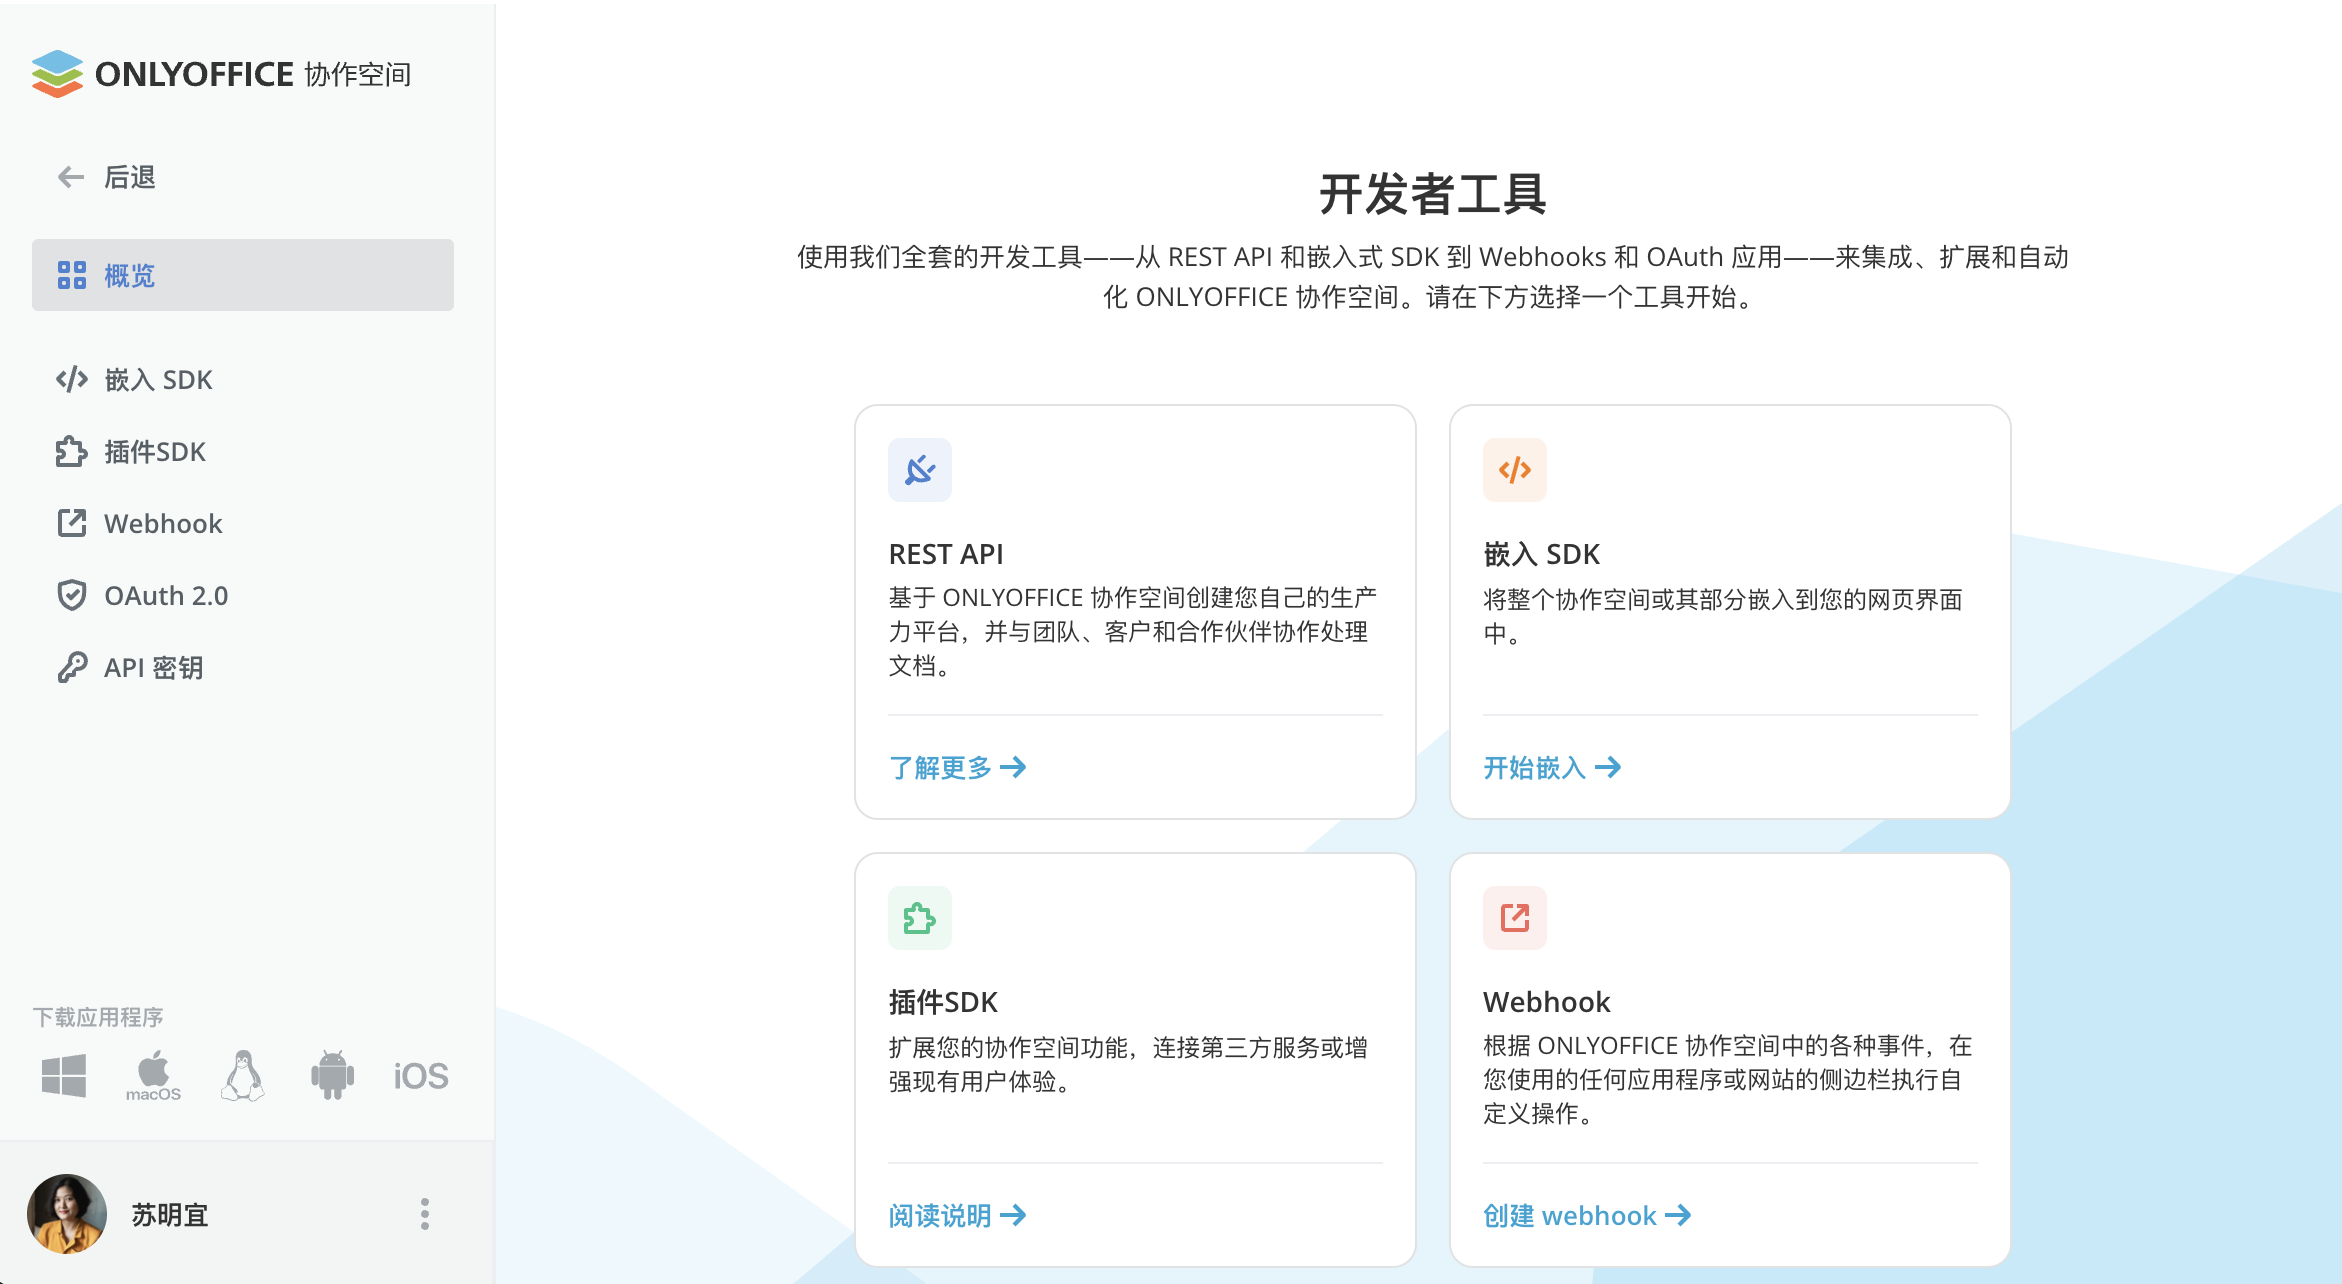Open Webhook in the sidebar menu
The image size is (2342, 1284).
[x=243, y=523]
